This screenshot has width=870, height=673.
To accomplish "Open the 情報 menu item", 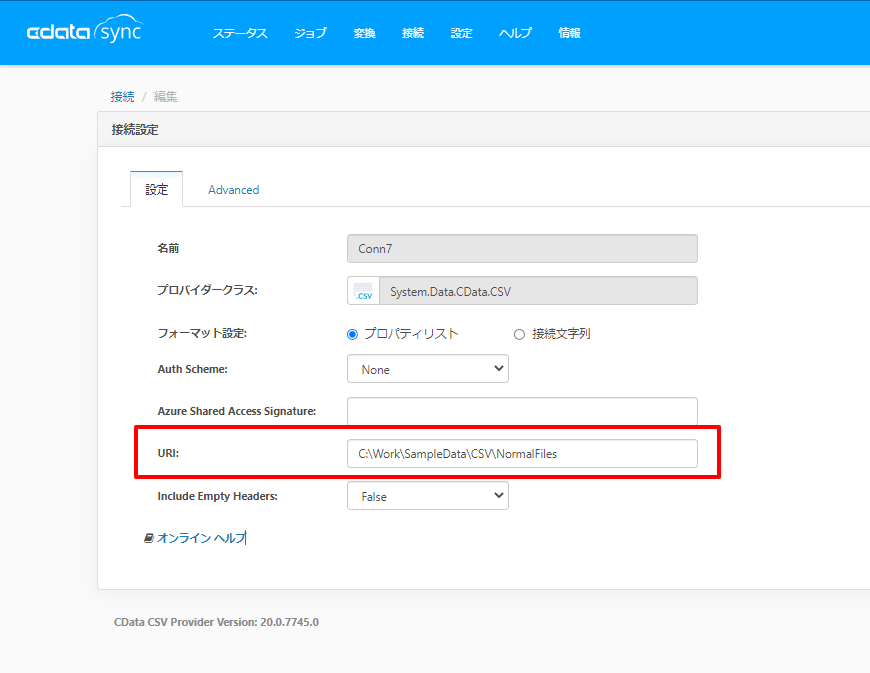I will tap(569, 33).
